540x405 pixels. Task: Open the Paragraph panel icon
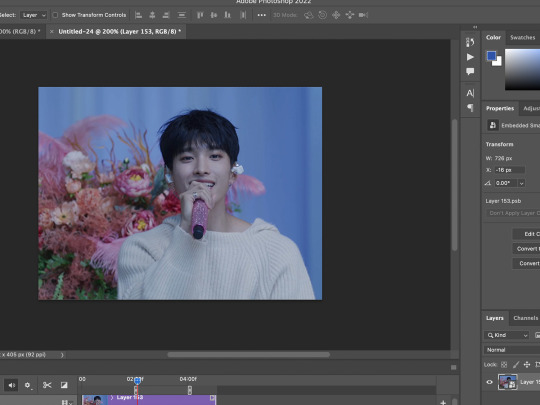[x=470, y=108]
